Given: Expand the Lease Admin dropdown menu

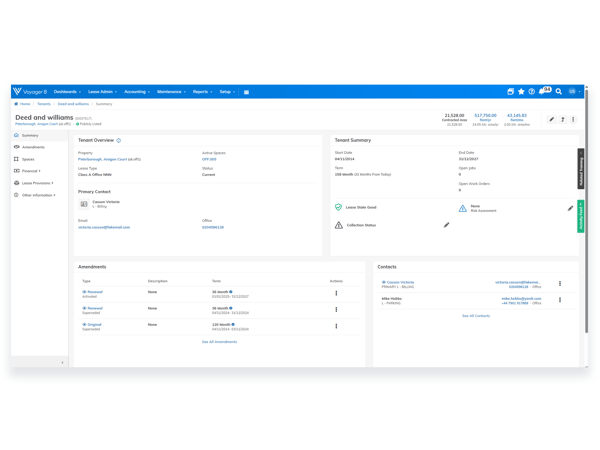Looking at the screenshot, I should coord(102,92).
